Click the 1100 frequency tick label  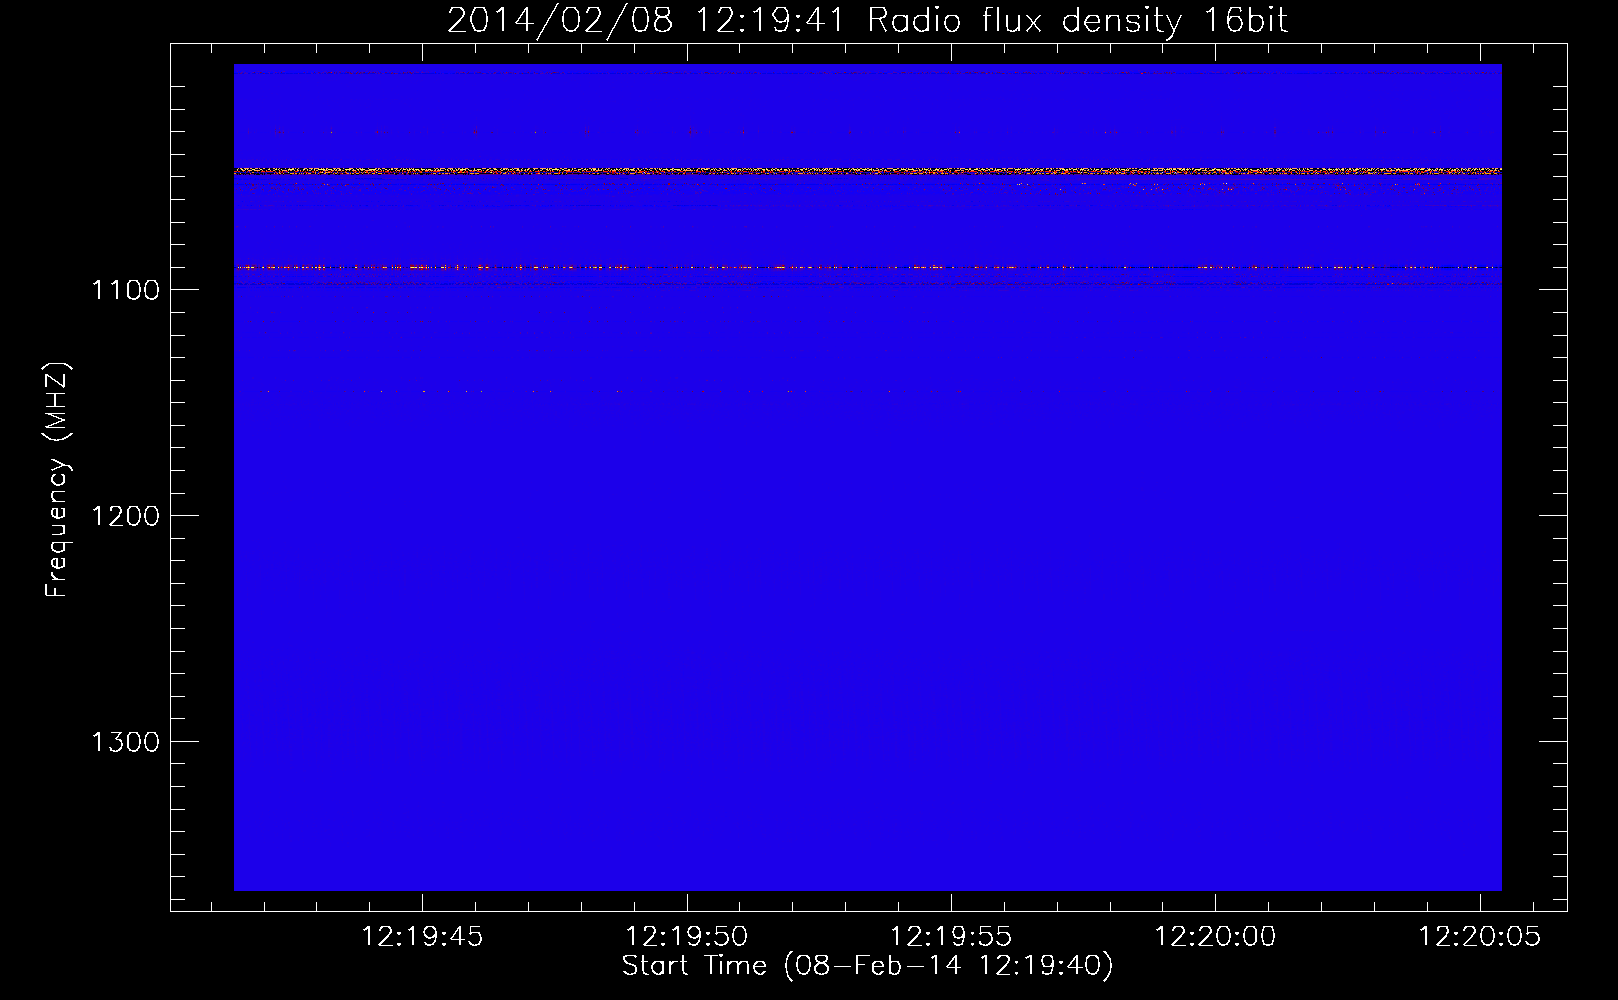tap(125, 290)
